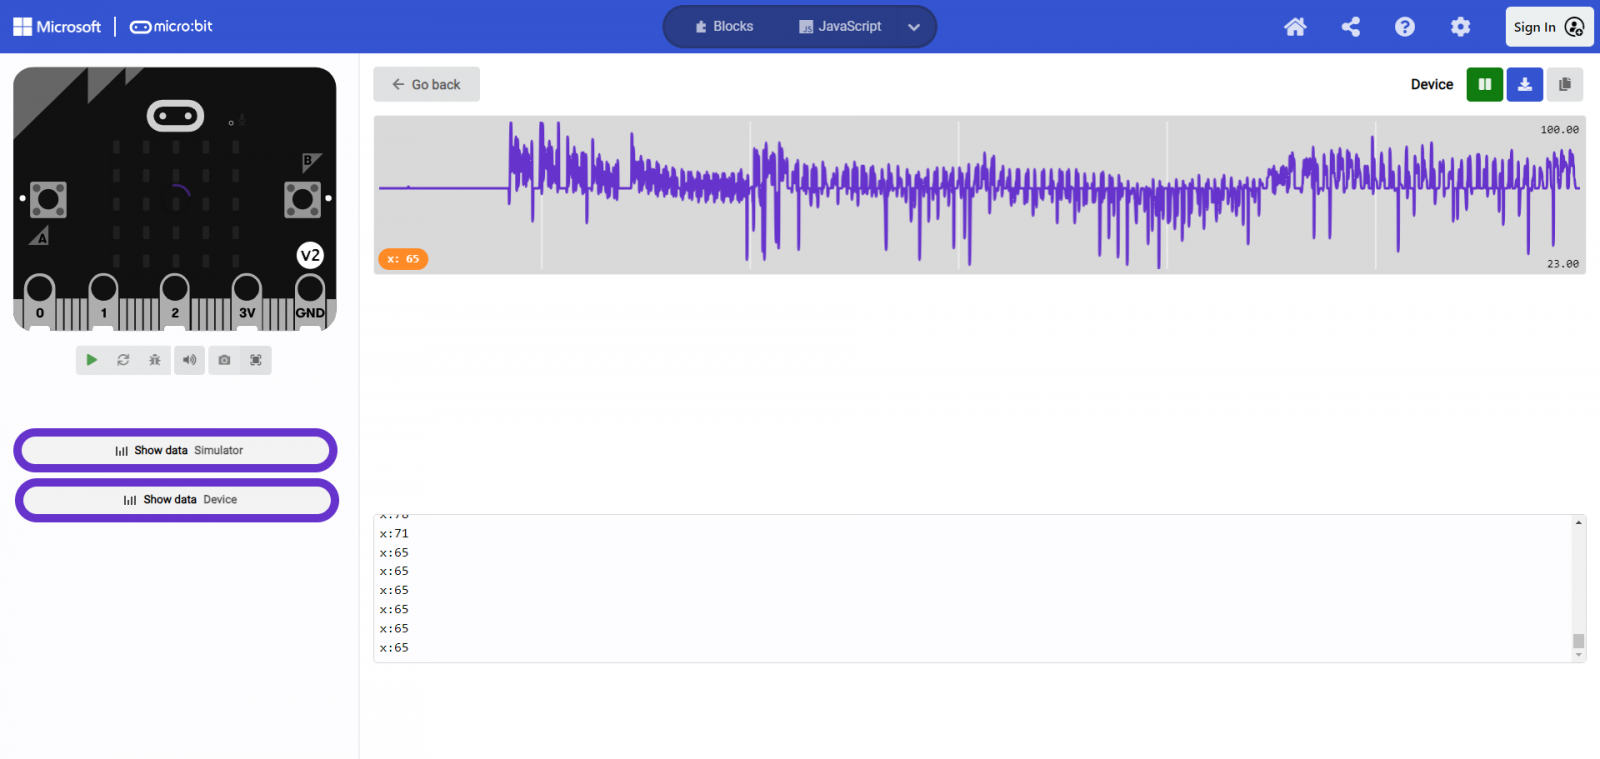Click Show data Simulator button

176,450
